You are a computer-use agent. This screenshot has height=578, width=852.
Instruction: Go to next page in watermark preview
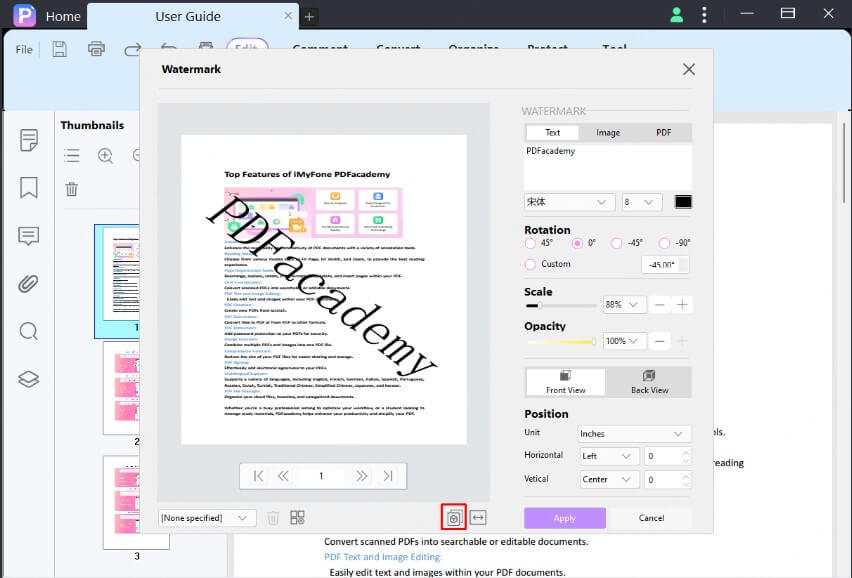pyautogui.click(x=361, y=476)
